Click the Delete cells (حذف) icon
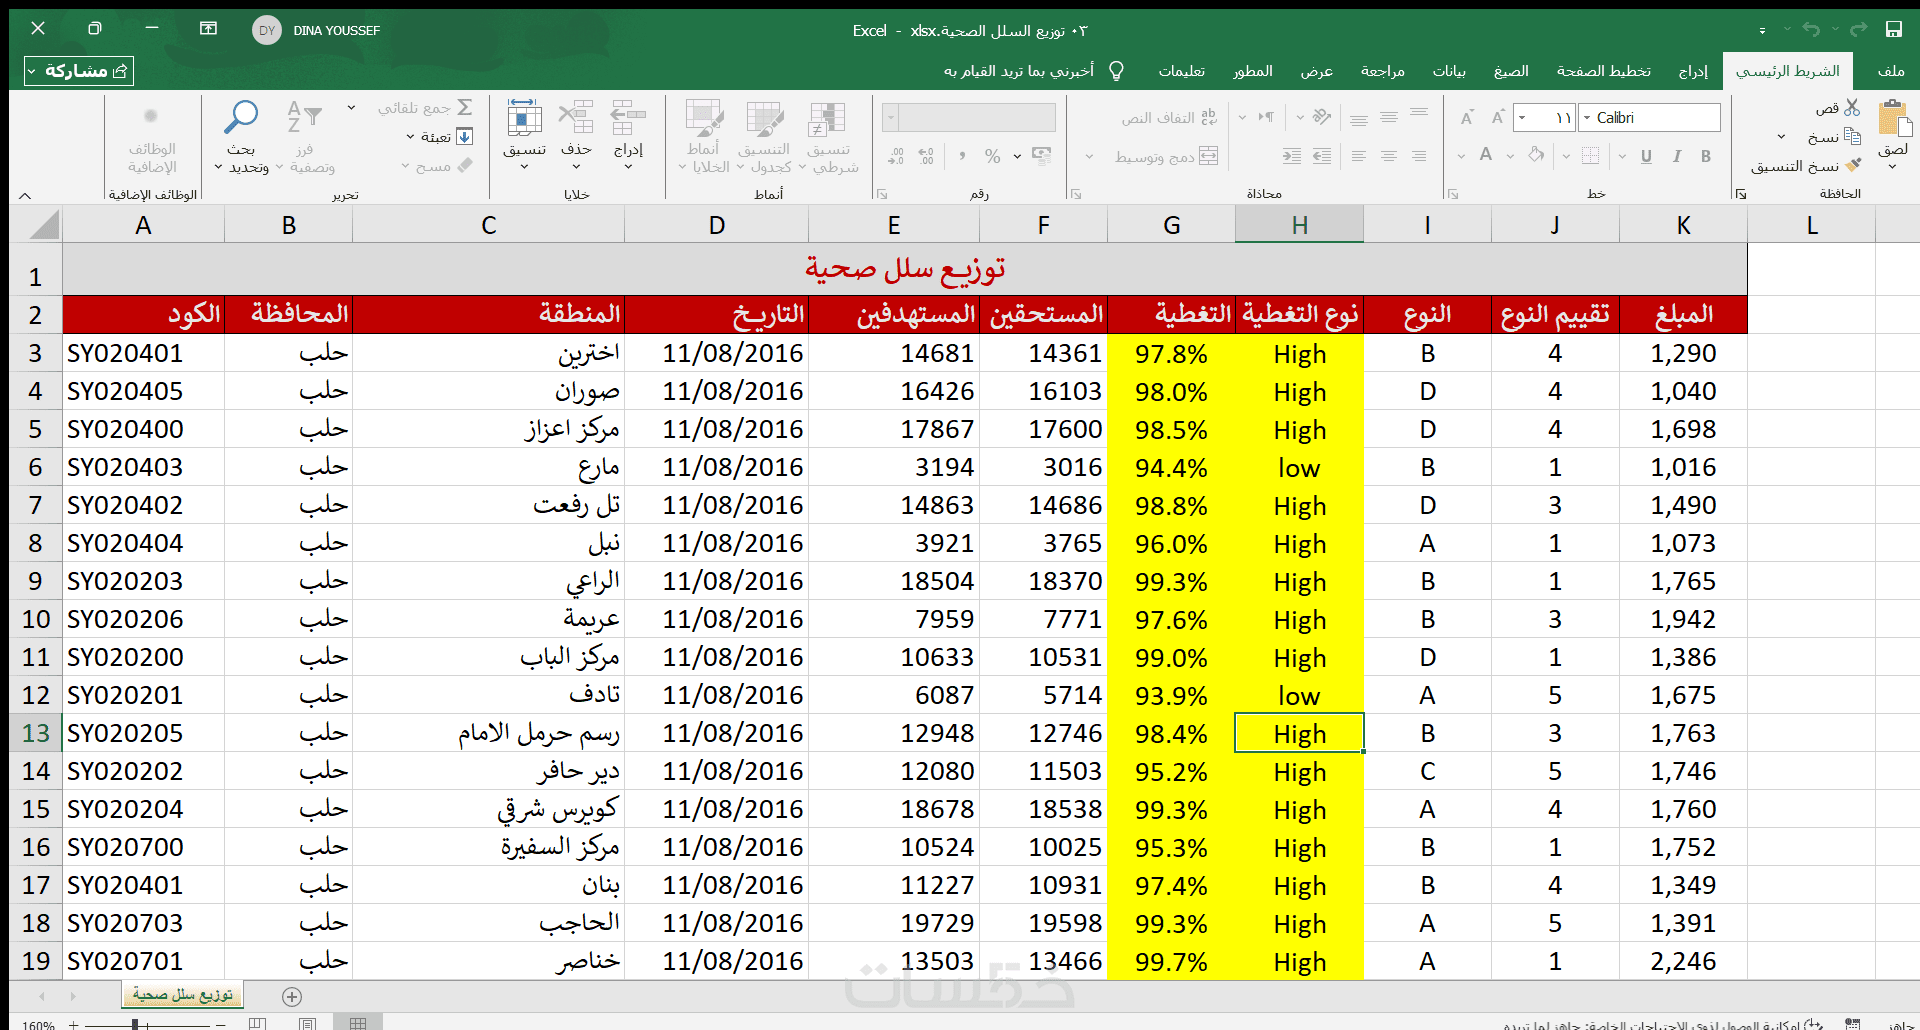This screenshot has width=1920, height=1030. (x=576, y=118)
